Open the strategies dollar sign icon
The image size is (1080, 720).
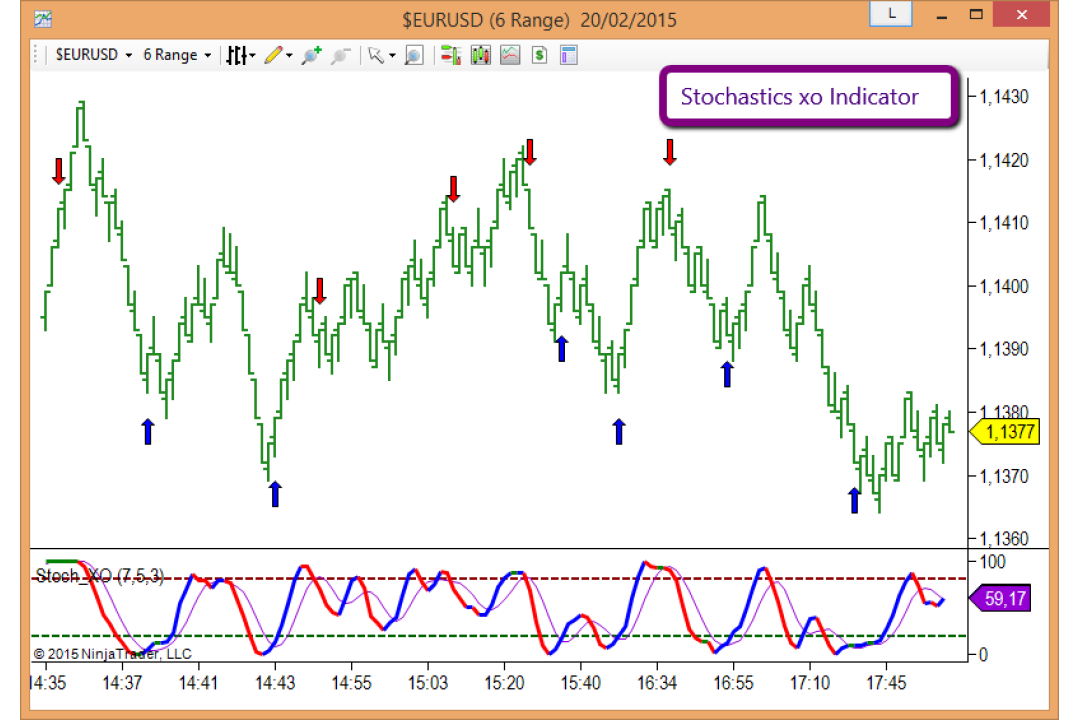(539, 55)
